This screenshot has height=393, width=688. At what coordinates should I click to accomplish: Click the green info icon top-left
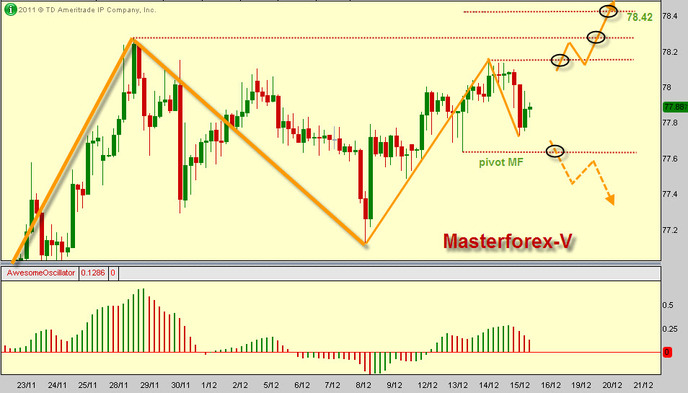click(10, 9)
